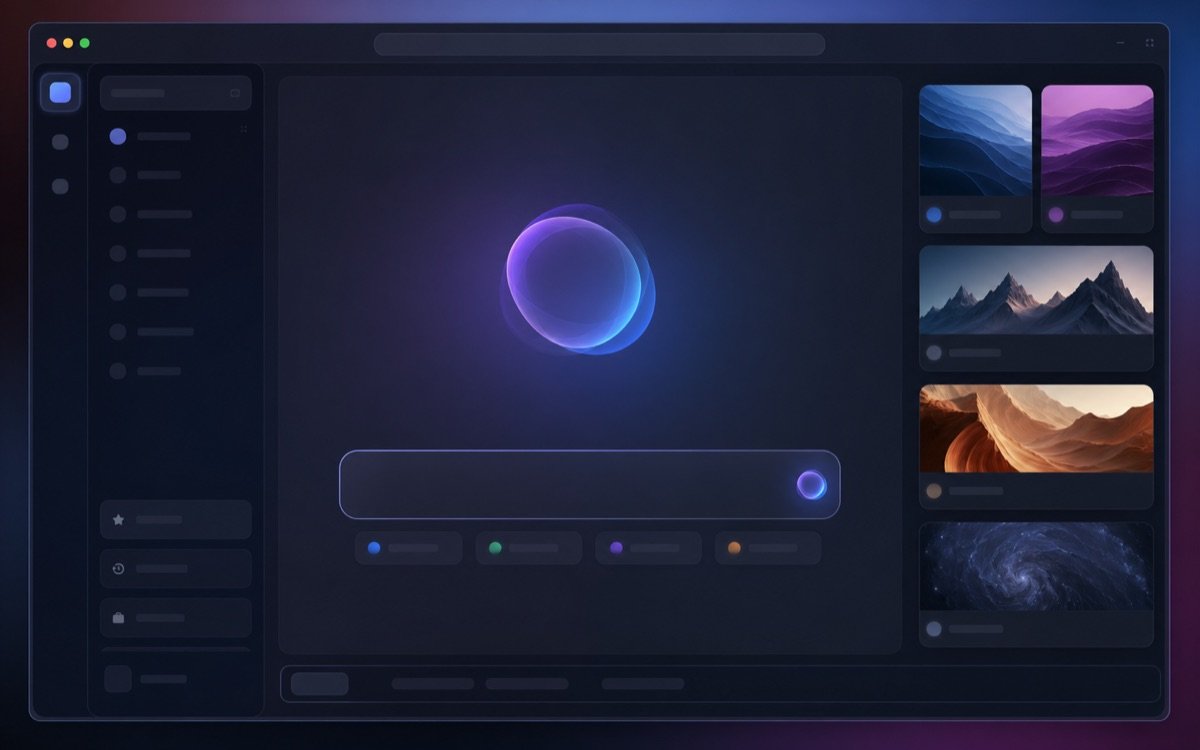
Task: Click the sidebar header search bar
Action: (175, 93)
